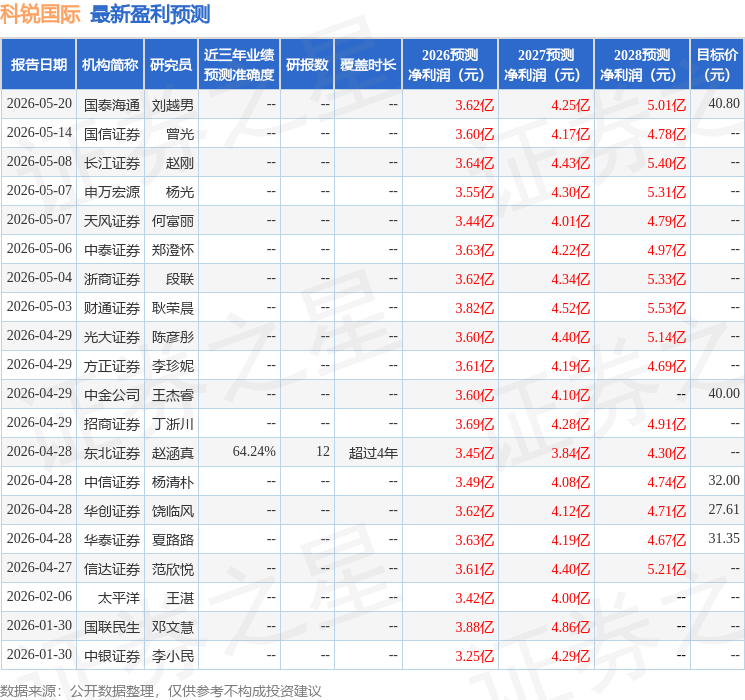Click the 64.24% accuracy value

(x=254, y=452)
